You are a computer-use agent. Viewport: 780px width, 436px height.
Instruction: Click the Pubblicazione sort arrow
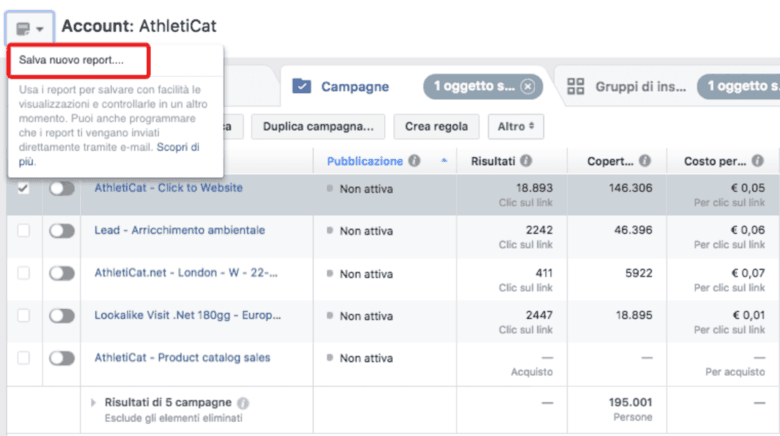tap(444, 161)
